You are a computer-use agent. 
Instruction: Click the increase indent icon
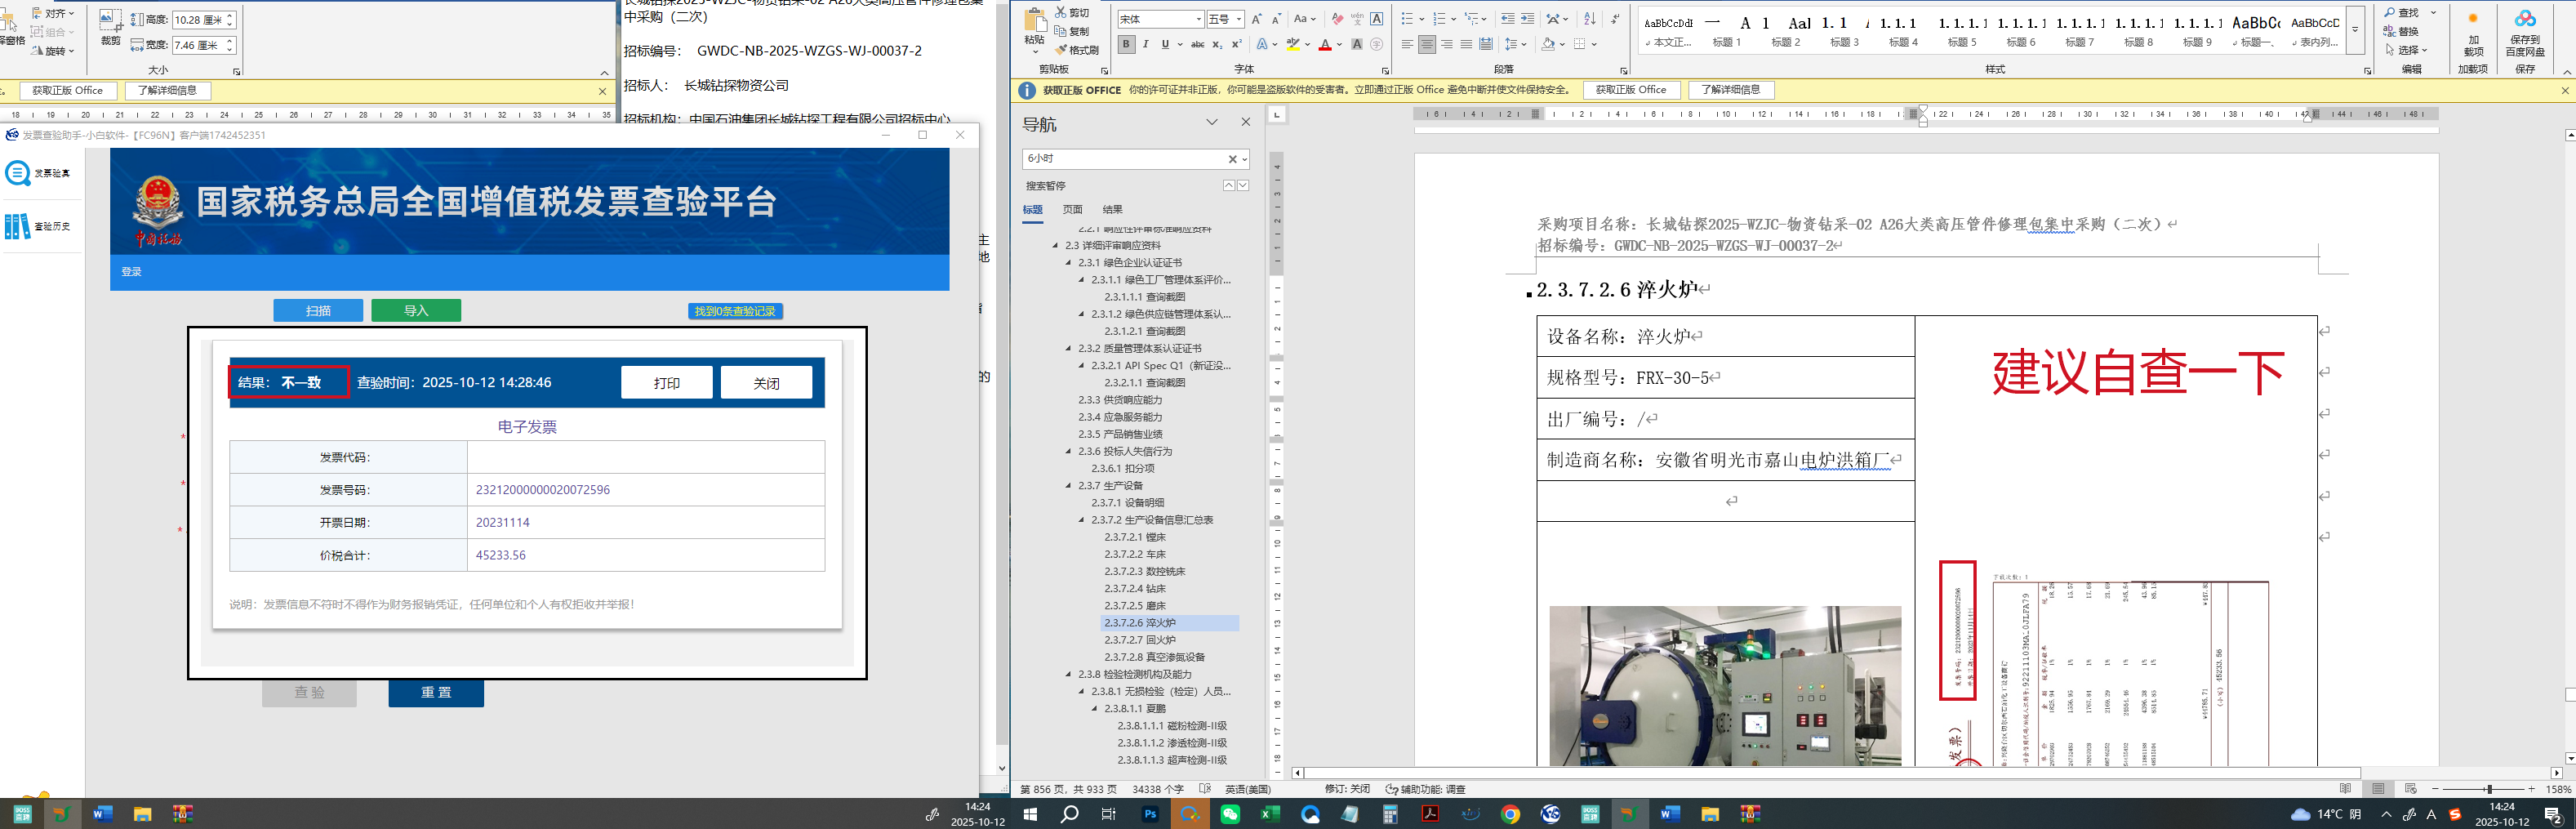point(1527,19)
